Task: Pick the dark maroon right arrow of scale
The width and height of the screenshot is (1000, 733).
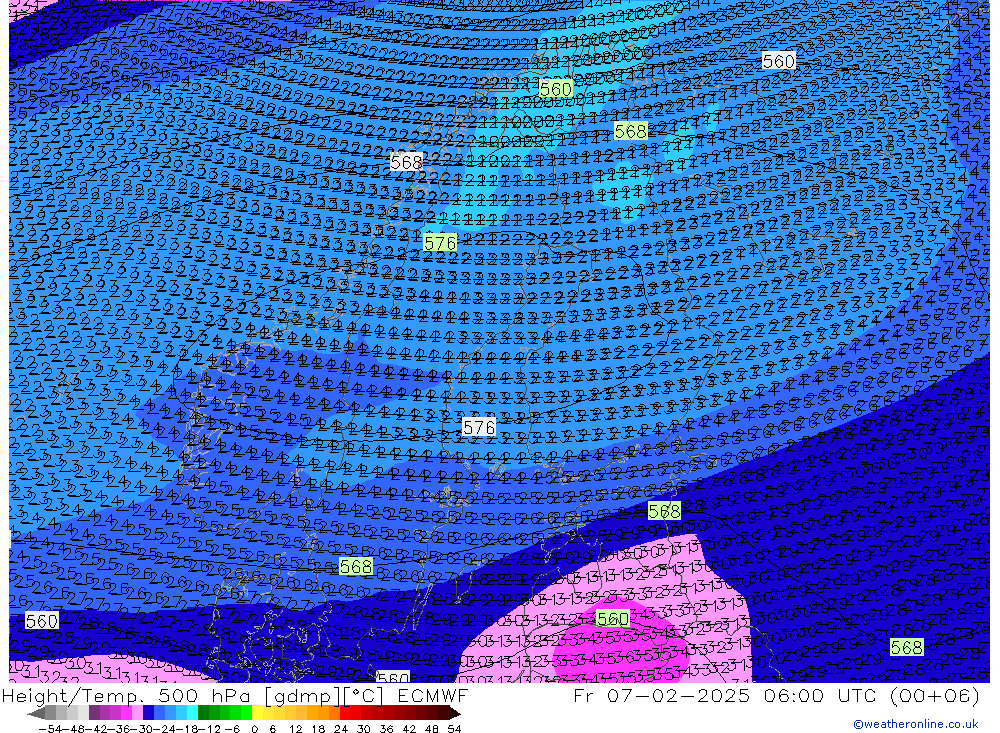Action: pyautogui.click(x=455, y=714)
